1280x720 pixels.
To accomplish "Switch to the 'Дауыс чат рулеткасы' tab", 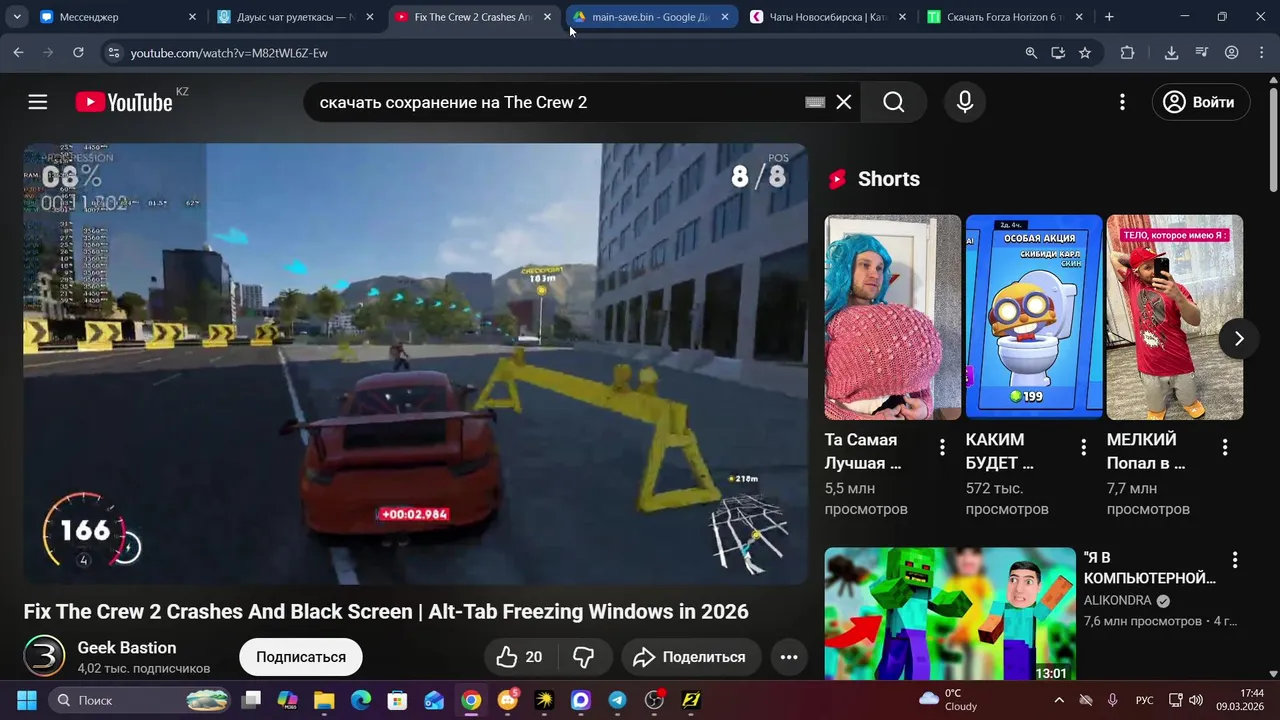I will click(x=295, y=17).
